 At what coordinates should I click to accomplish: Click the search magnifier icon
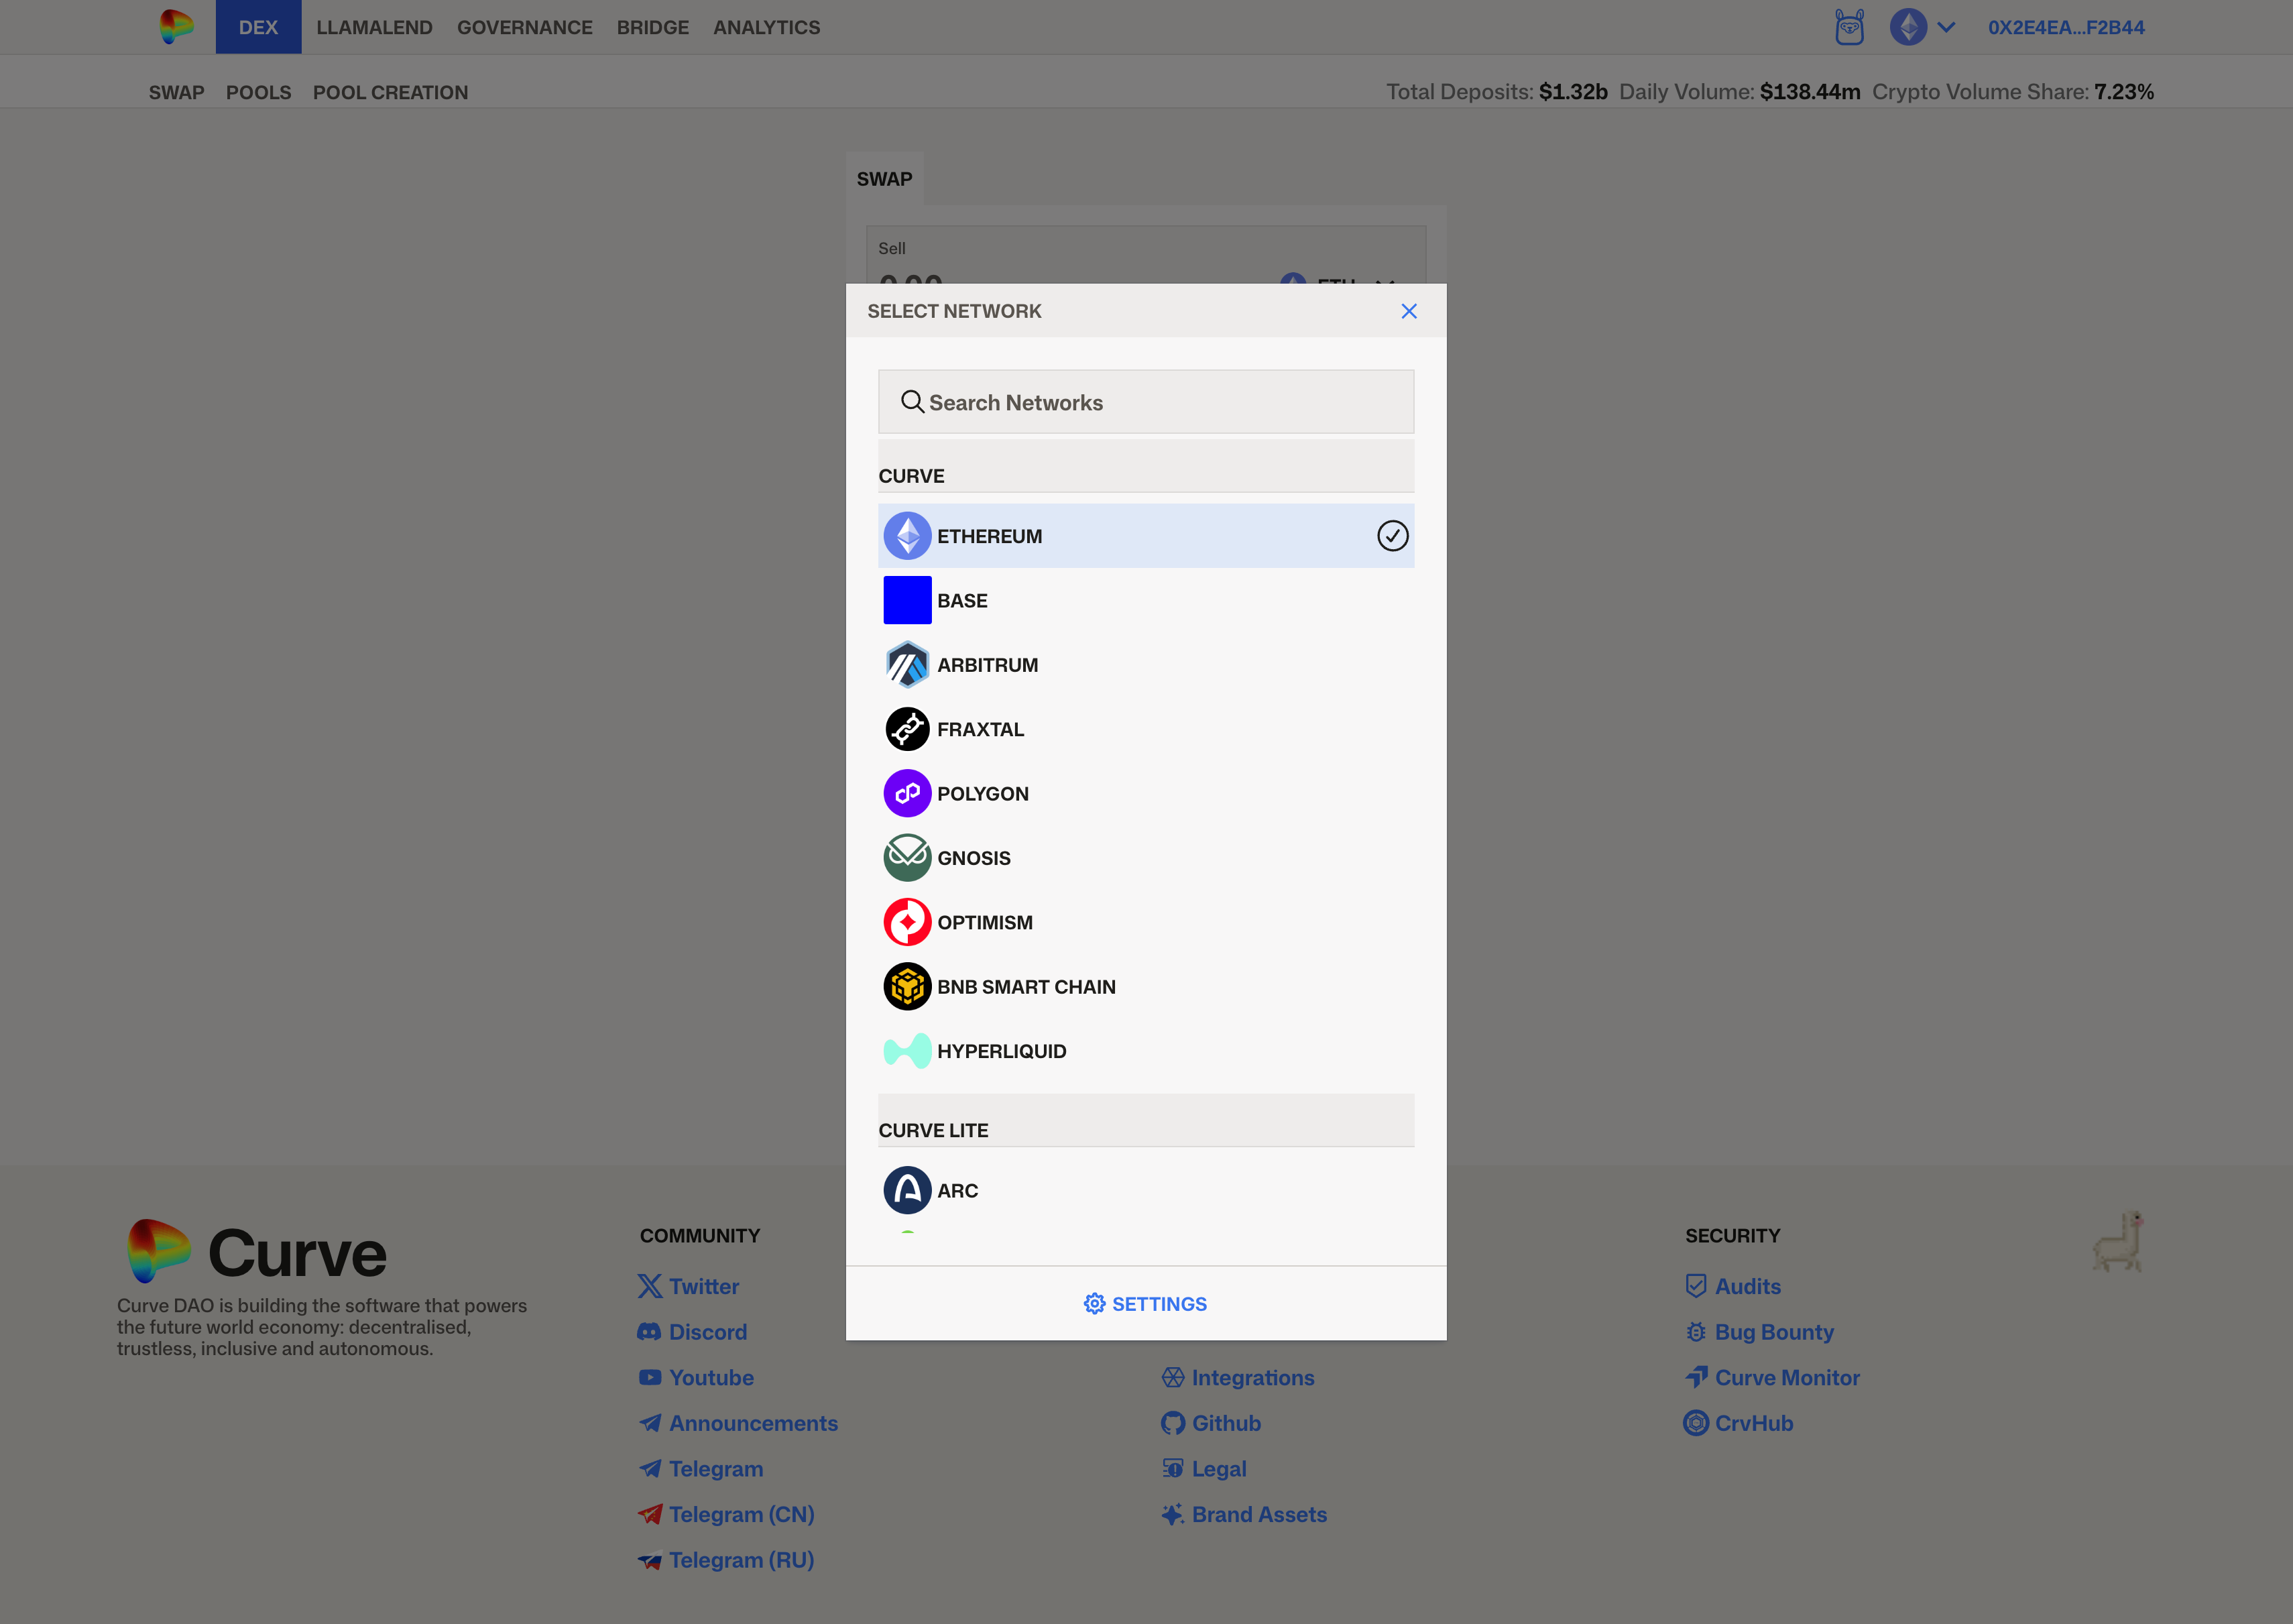[912, 402]
